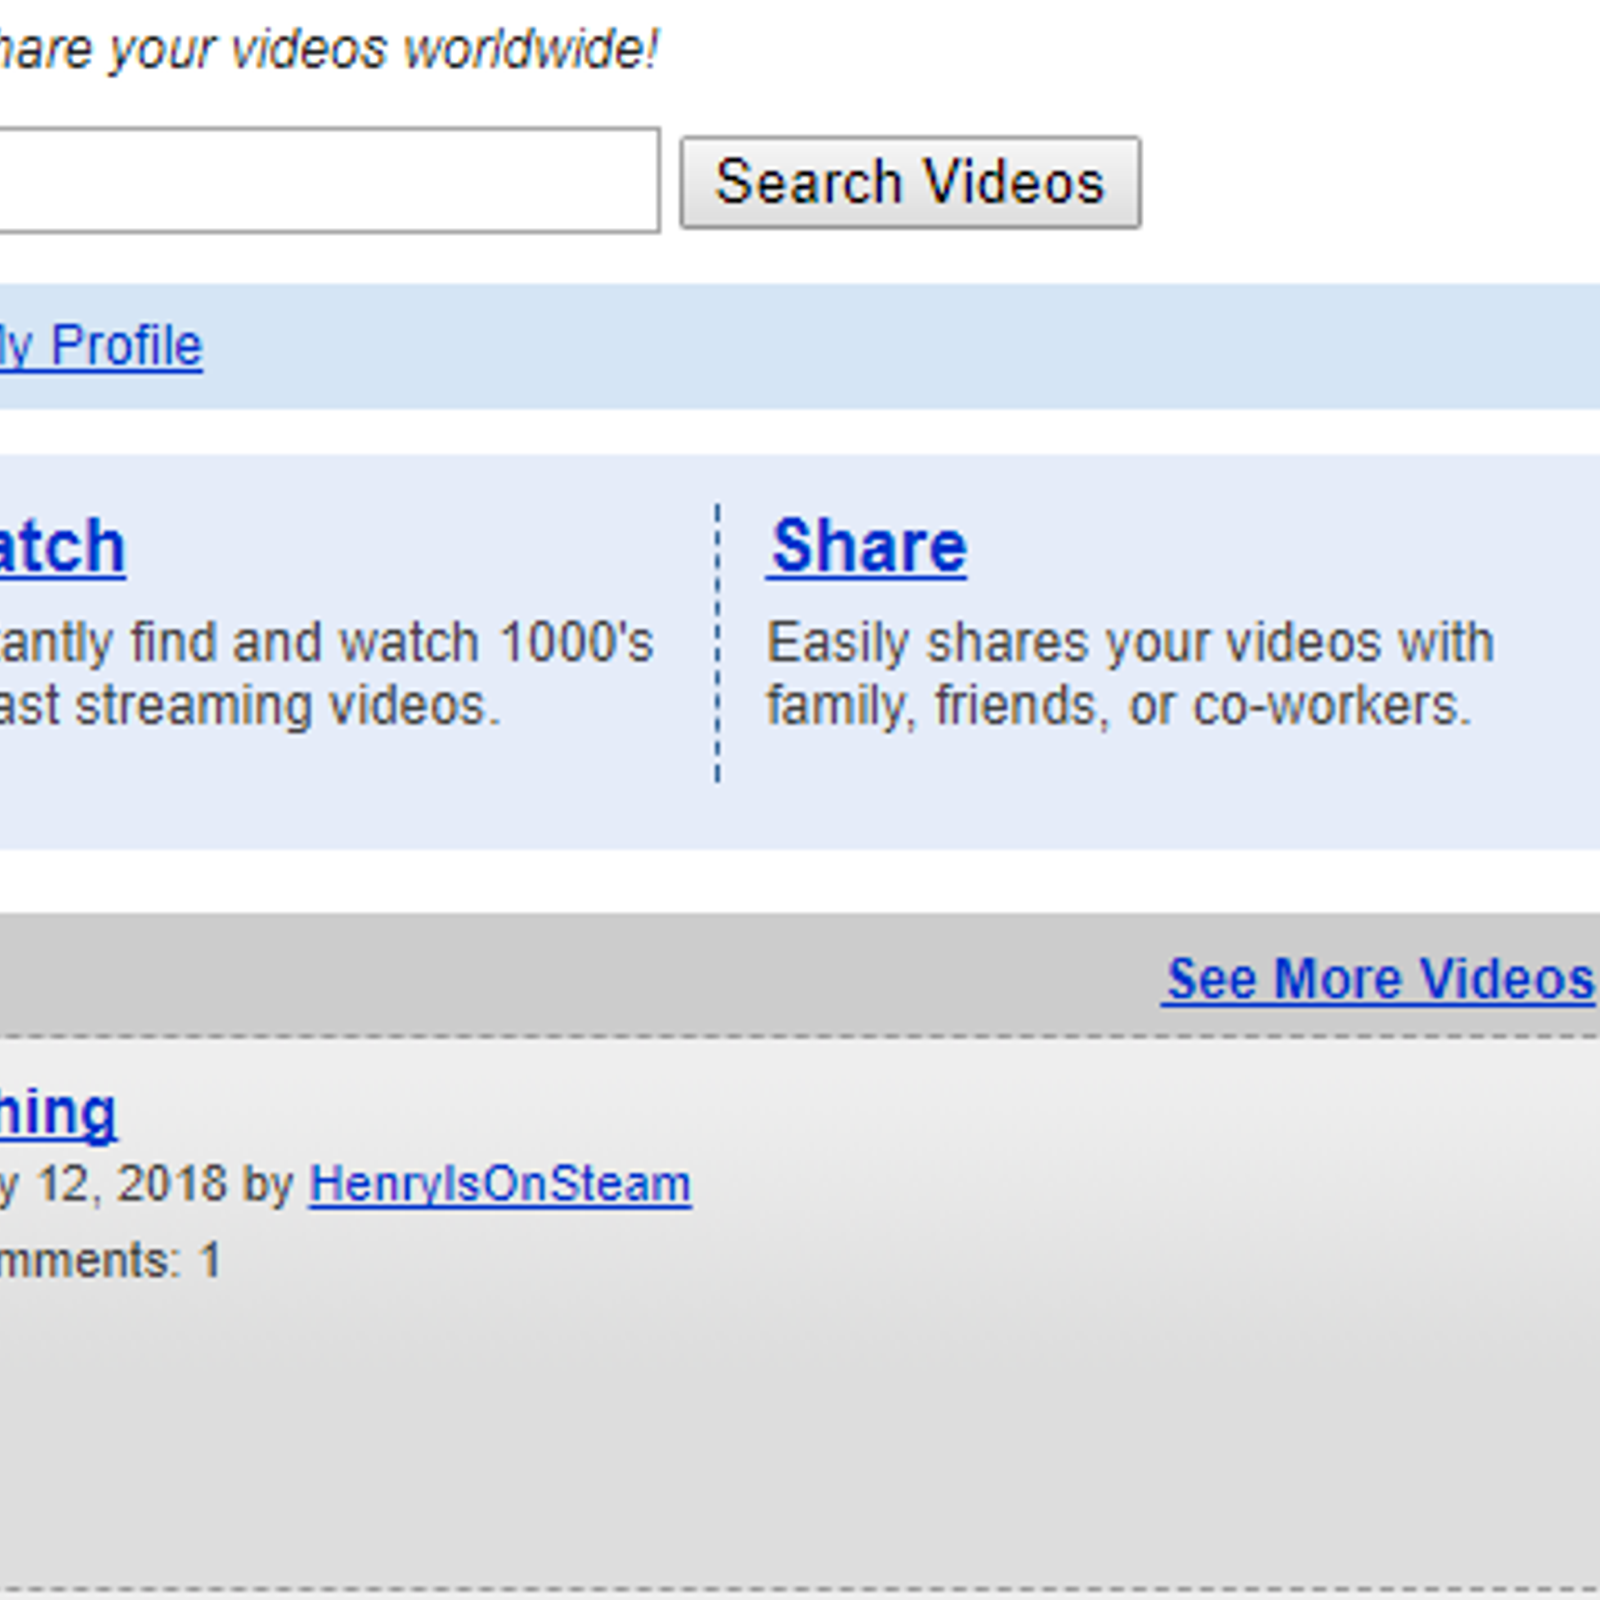Follow the See More Videos link
Screen dimensions: 1600x1600
[x=1378, y=978]
